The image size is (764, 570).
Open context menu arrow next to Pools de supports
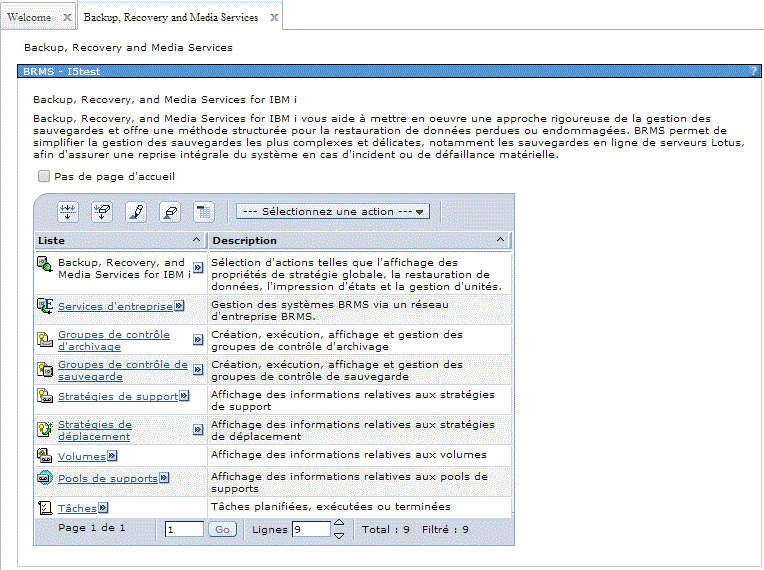(164, 478)
